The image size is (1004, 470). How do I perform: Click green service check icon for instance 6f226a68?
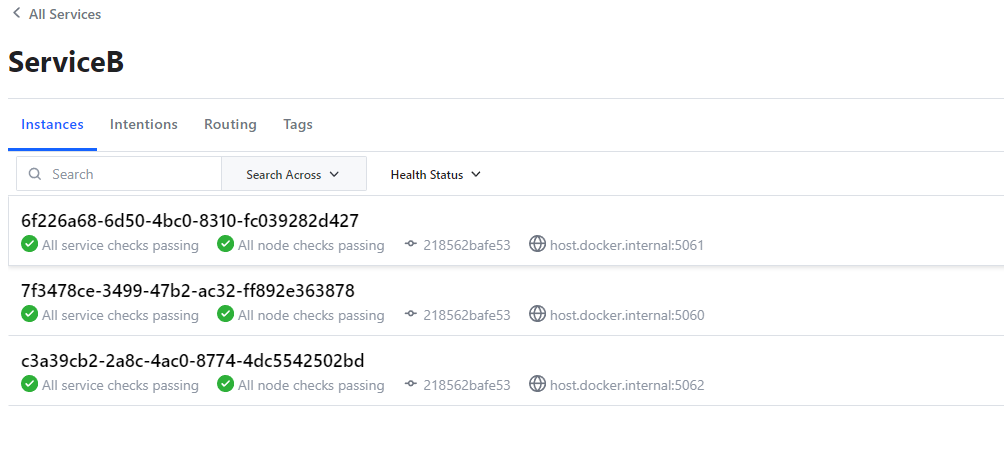pos(29,245)
